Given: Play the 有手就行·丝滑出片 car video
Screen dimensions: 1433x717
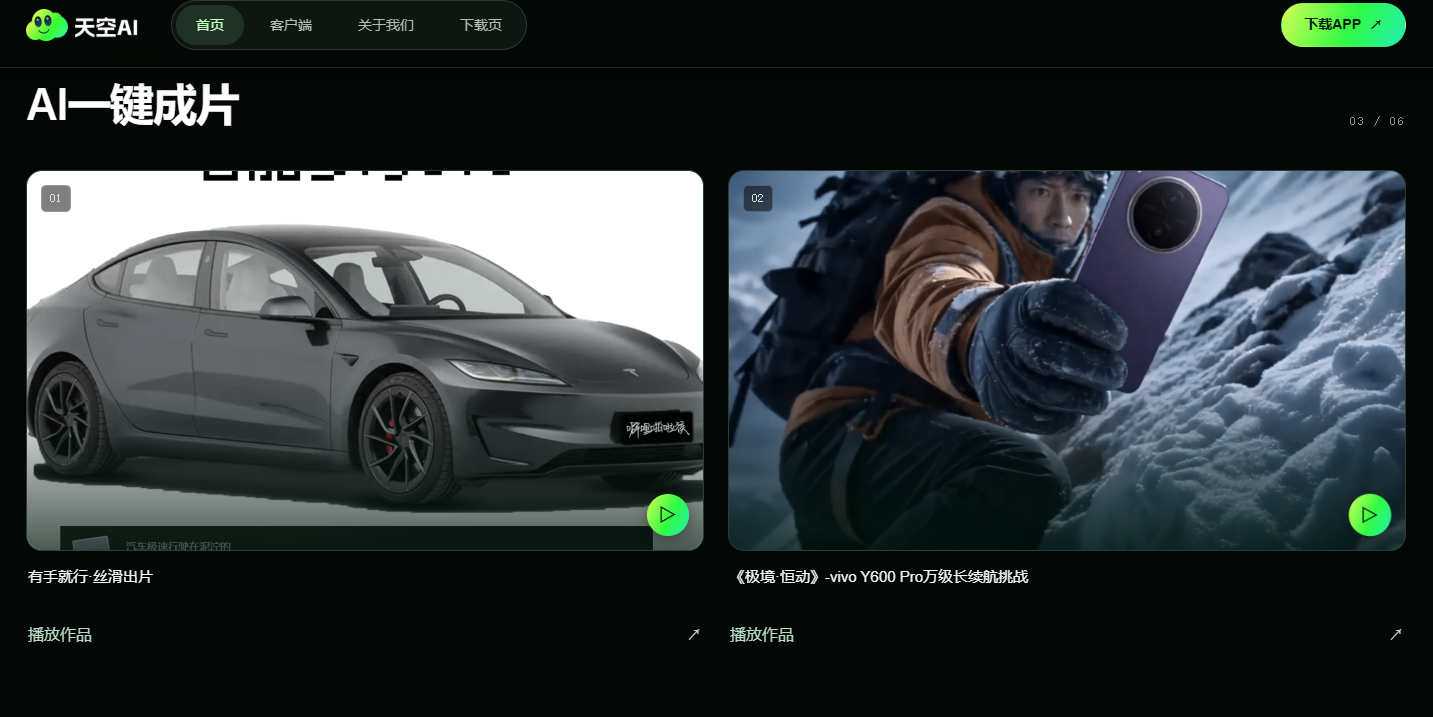Looking at the screenshot, I should pyautogui.click(x=668, y=515).
